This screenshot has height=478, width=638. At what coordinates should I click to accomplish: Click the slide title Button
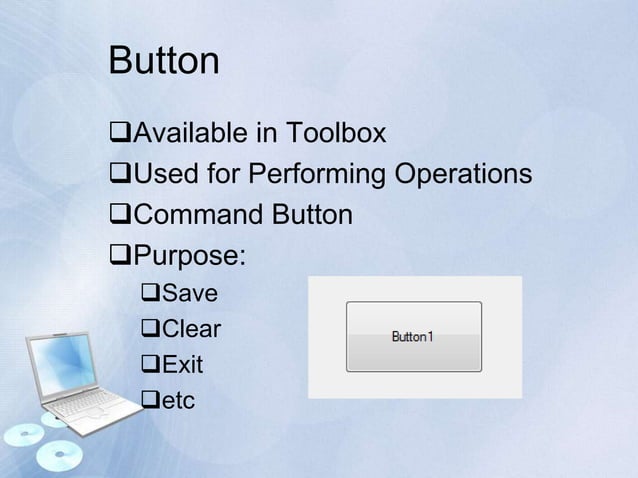(x=164, y=60)
